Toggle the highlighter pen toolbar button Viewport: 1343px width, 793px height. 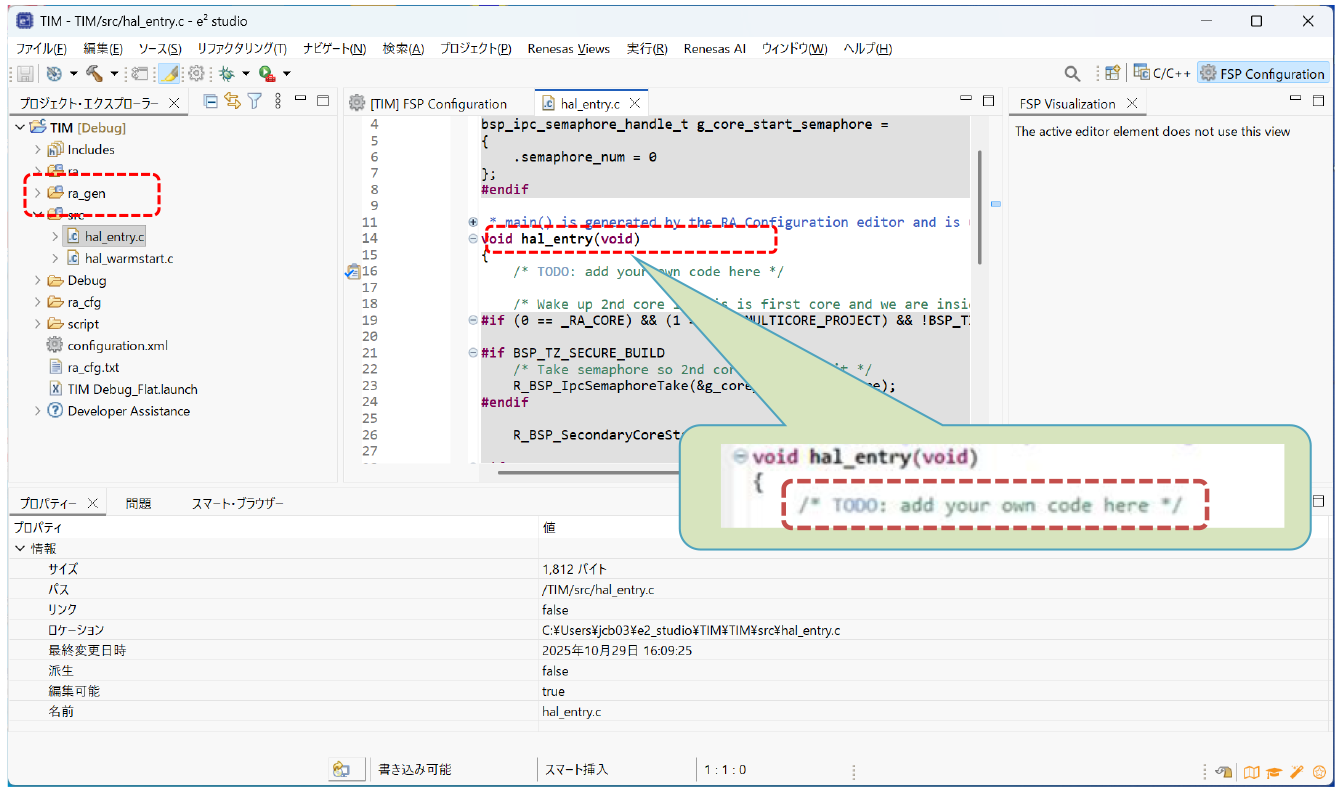pyautogui.click(x=170, y=73)
